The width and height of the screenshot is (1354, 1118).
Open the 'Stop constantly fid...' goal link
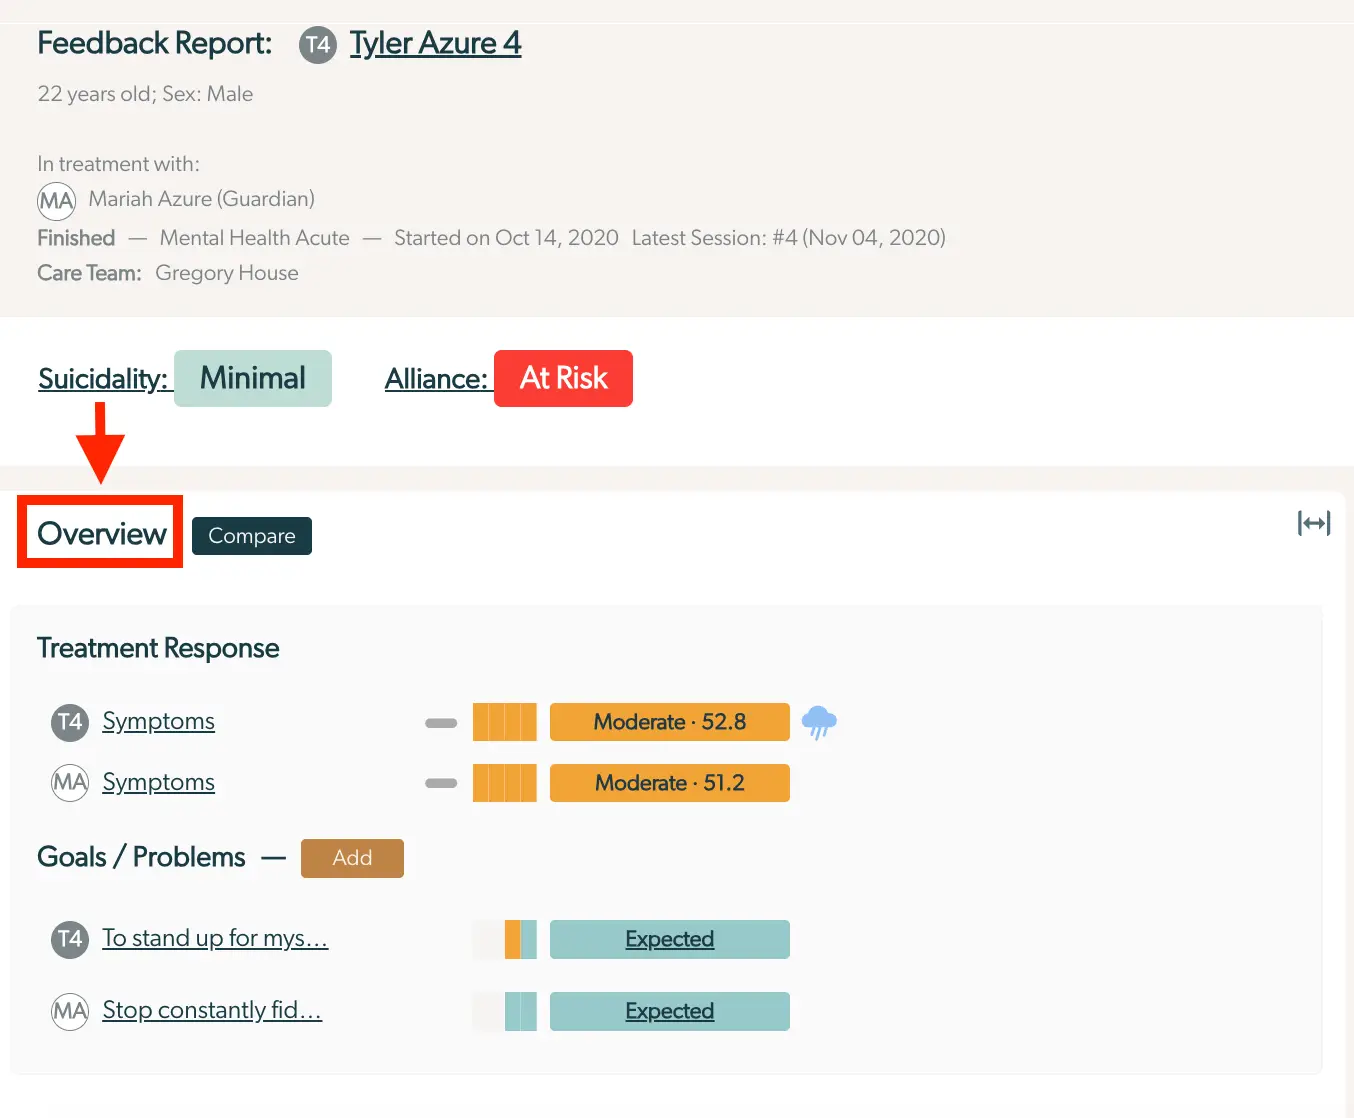(211, 1010)
